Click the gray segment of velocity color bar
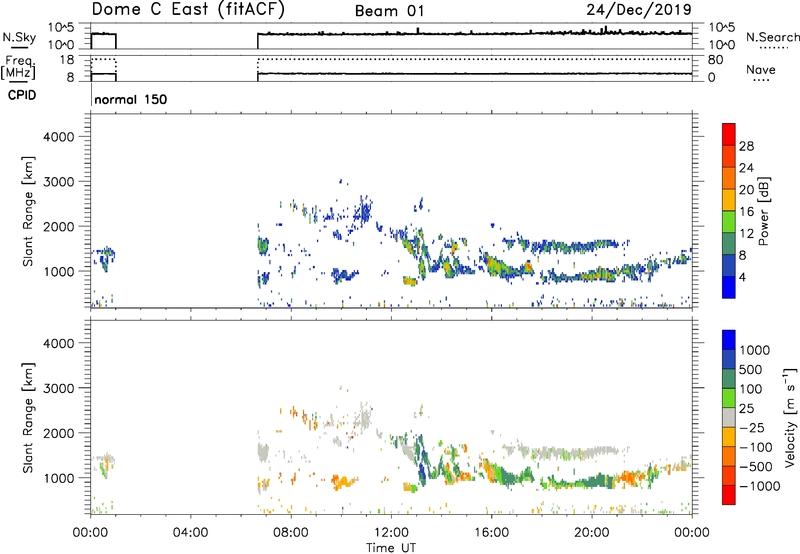This screenshot has height=554, width=800. [729, 418]
